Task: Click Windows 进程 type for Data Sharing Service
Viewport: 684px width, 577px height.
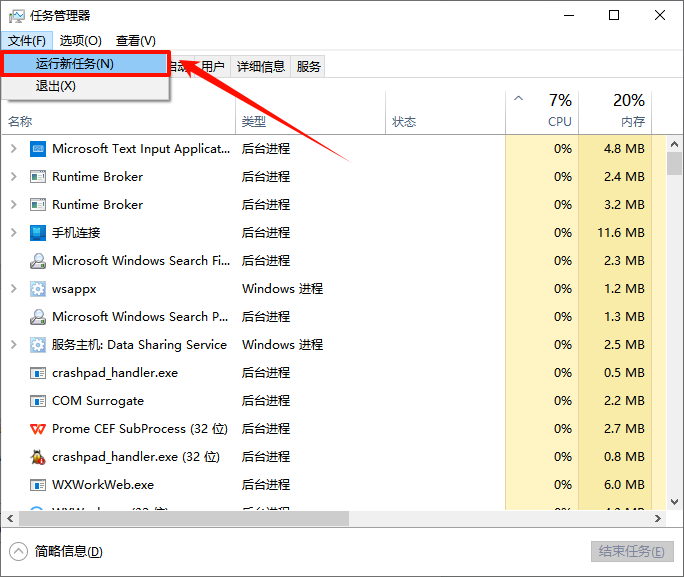Action: pos(283,345)
